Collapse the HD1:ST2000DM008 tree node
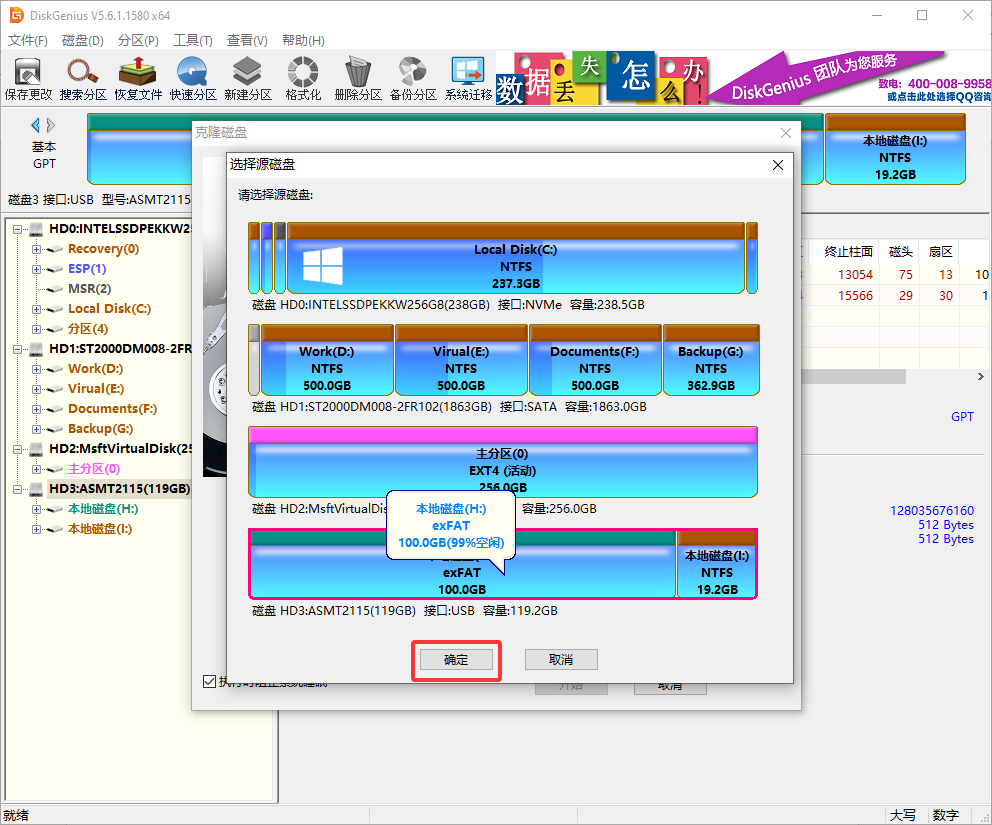The height and width of the screenshot is (825, 992). tap(18, 349)
